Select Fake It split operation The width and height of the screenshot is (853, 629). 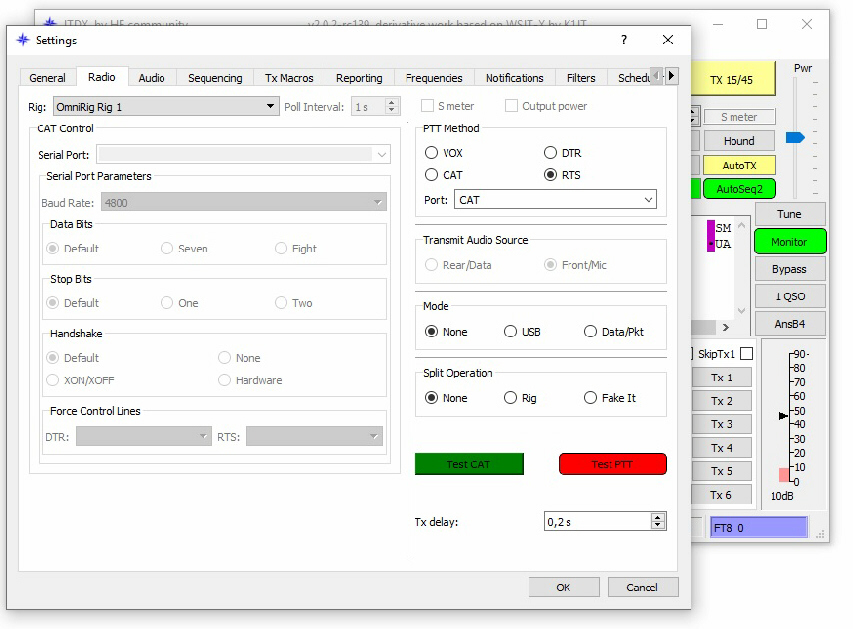pyautogui.click(x=590, y=398)
